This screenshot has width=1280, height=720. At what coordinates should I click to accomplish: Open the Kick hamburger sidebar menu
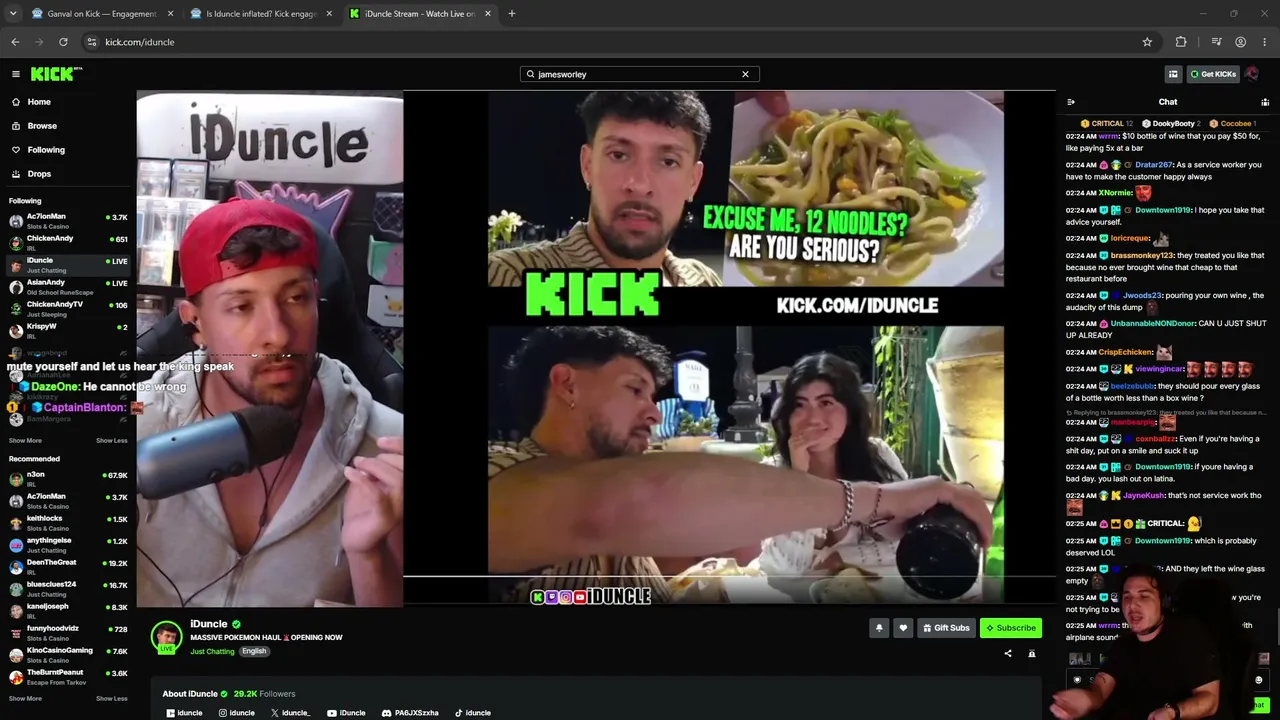coord(16,74)
